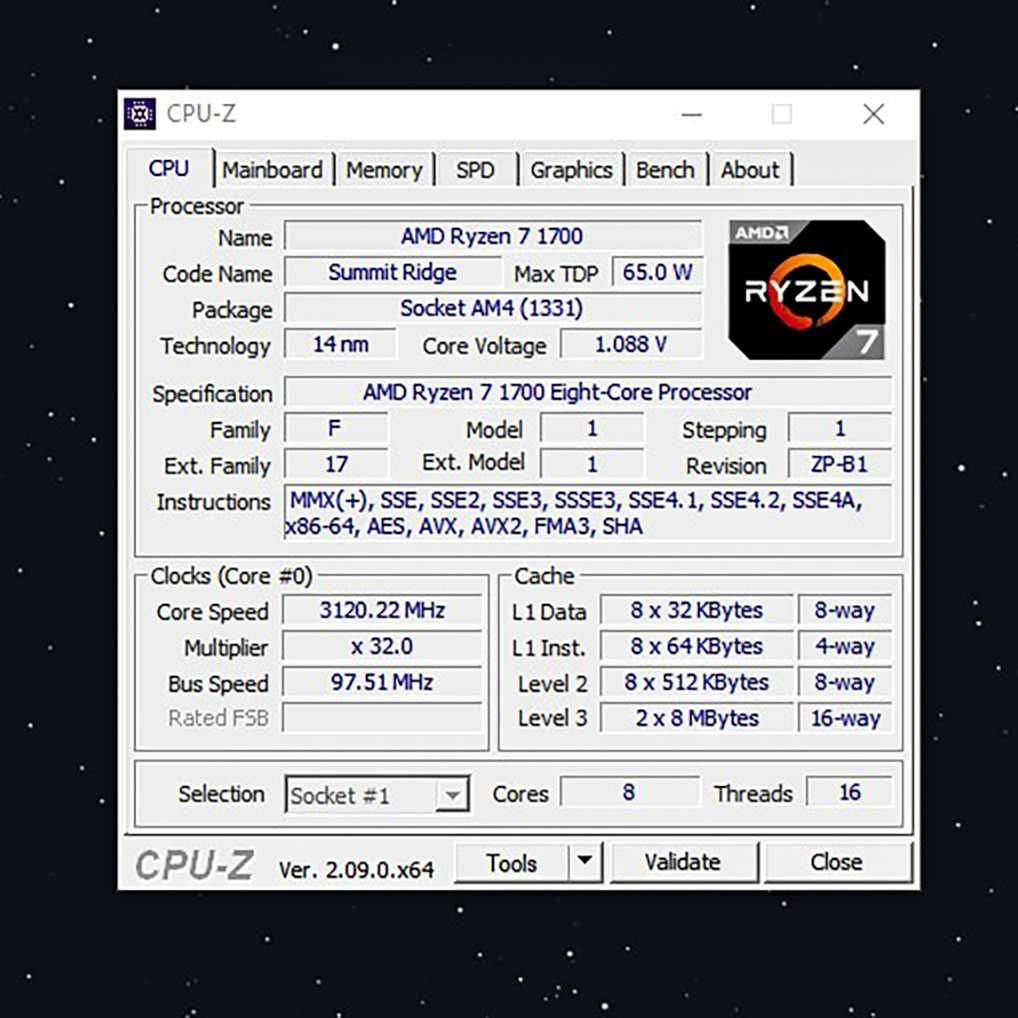The height and width of the screenshot is (1018, 1018).
Task: Click the Cores value 8
Action: pos(630,792)
